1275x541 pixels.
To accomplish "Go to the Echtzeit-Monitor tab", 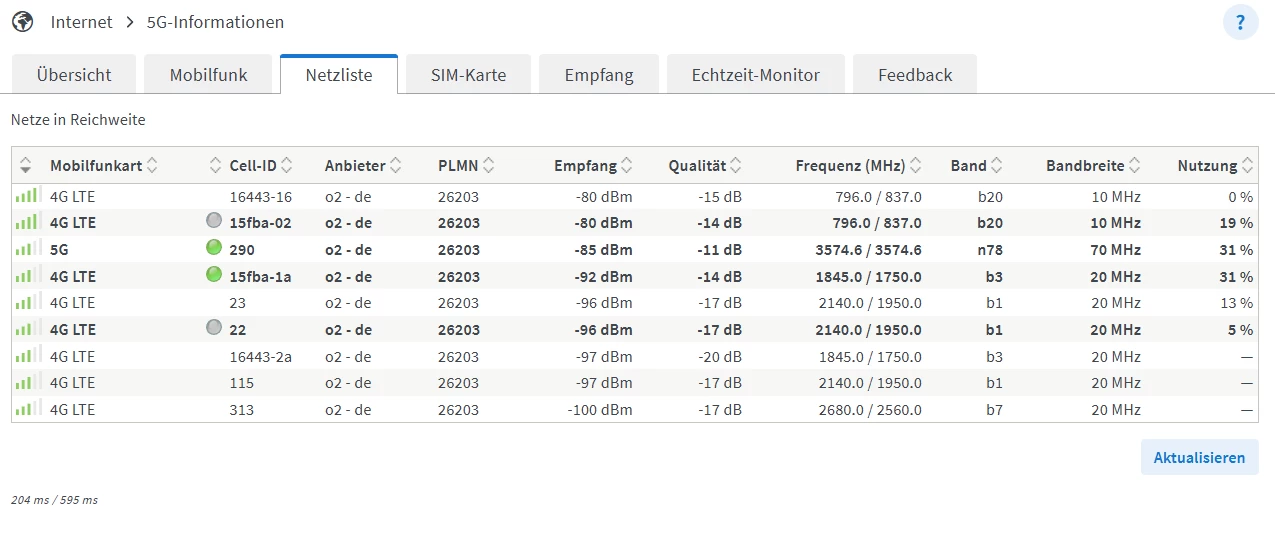I will tap(755, 75).
